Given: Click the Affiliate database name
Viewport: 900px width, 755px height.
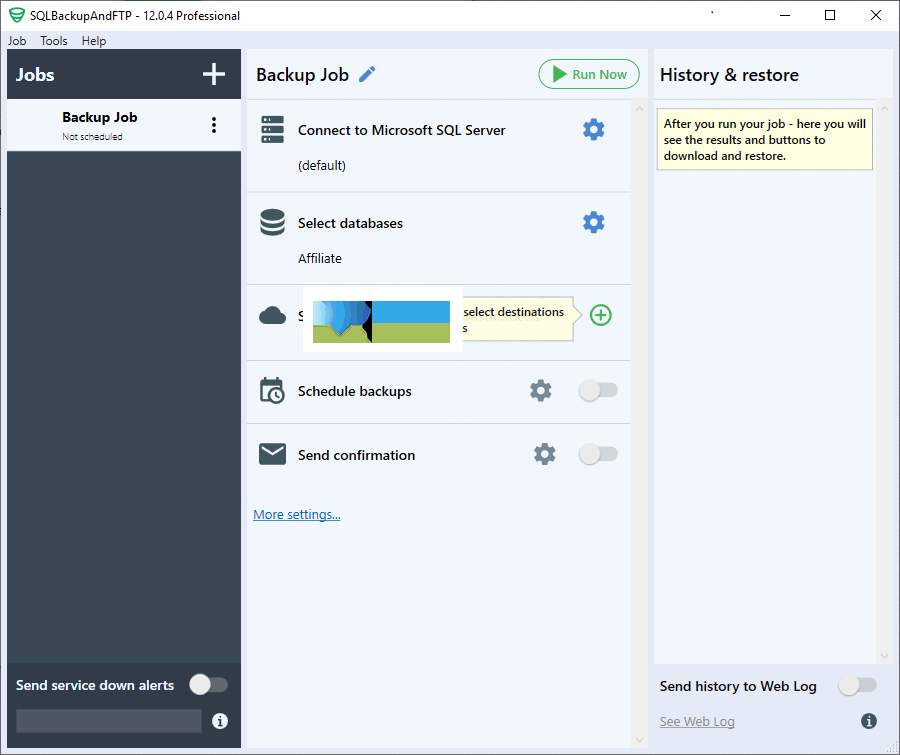Looking at the screenshot, I should pos(320,258).
